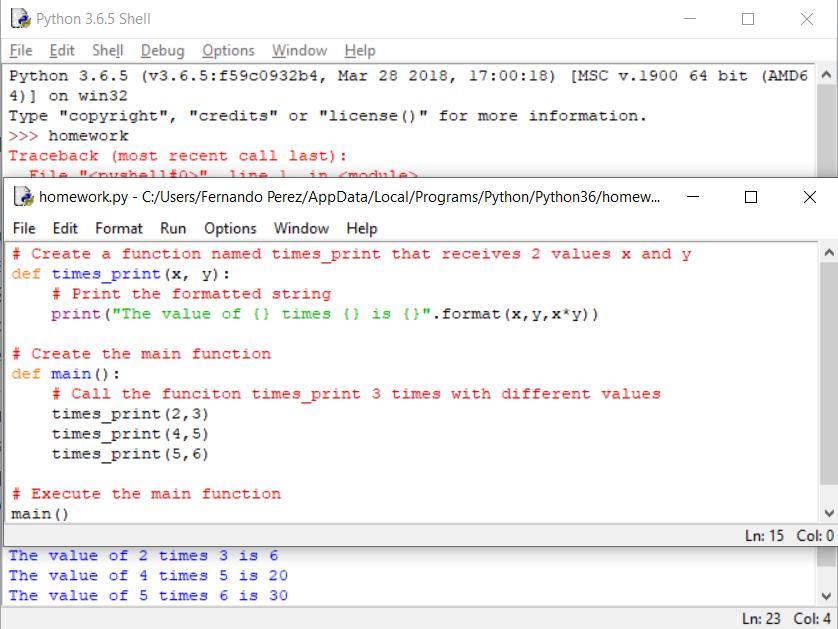The width and height of the screenshot is (838, 629).
Task: Click Shell output 'The value of 5 times 6 is 30'
Action: tap(148, 595)
